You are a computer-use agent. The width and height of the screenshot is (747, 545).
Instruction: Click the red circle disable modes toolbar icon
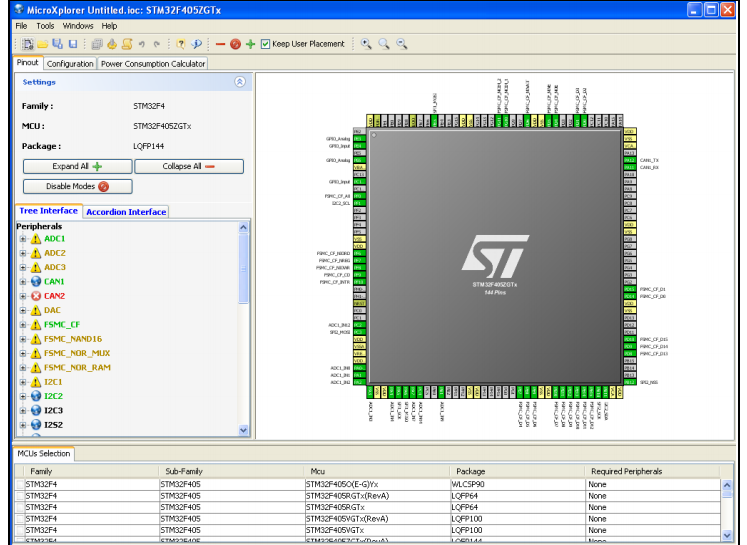235,44
